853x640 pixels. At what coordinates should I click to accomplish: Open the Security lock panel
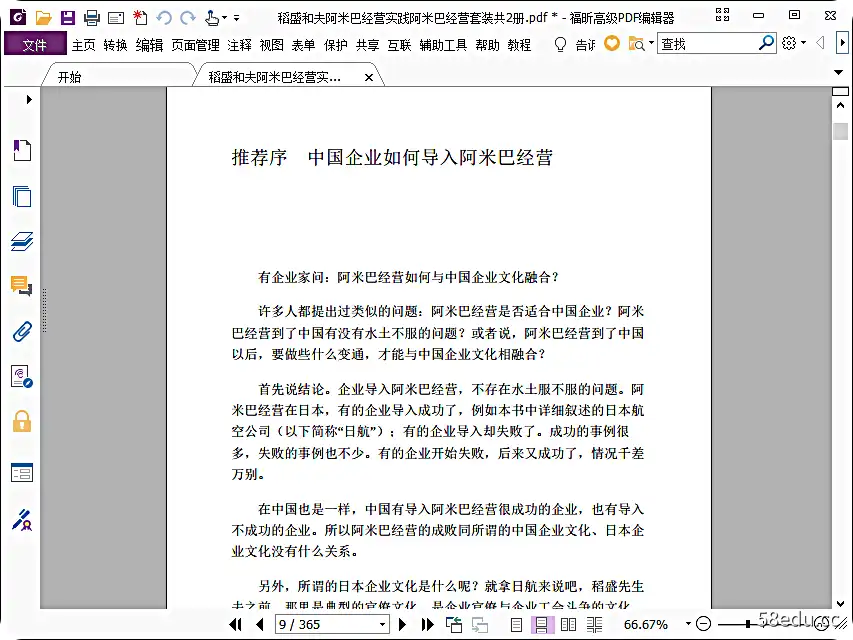22,421
